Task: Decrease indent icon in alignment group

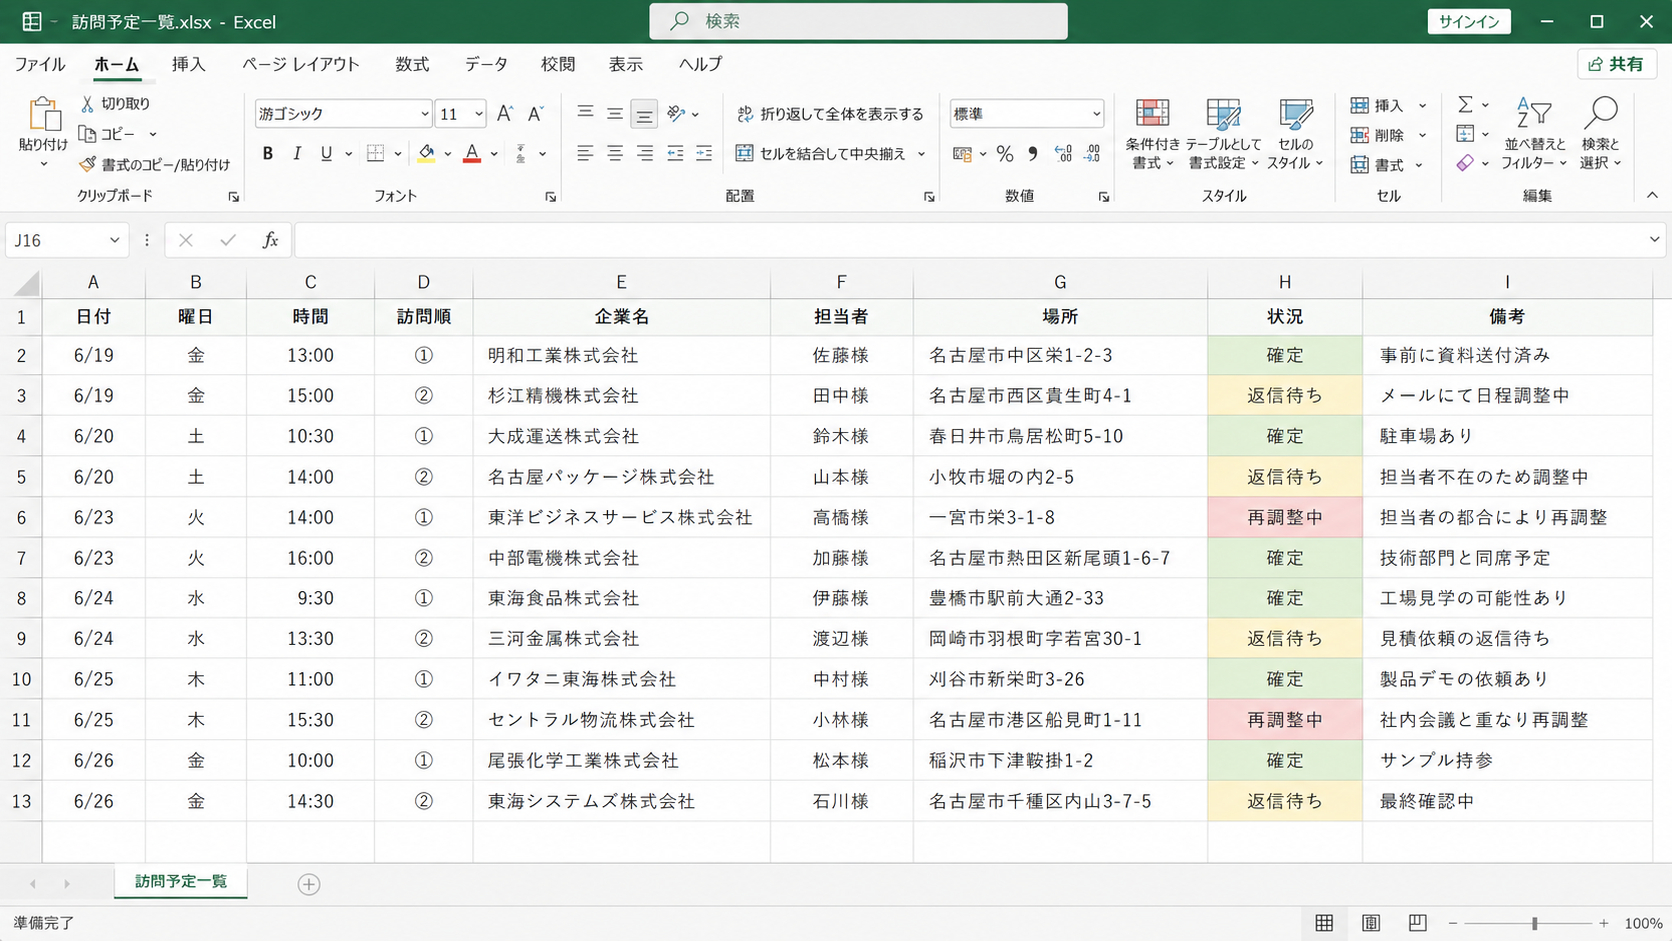Action: tap(675, 153)
